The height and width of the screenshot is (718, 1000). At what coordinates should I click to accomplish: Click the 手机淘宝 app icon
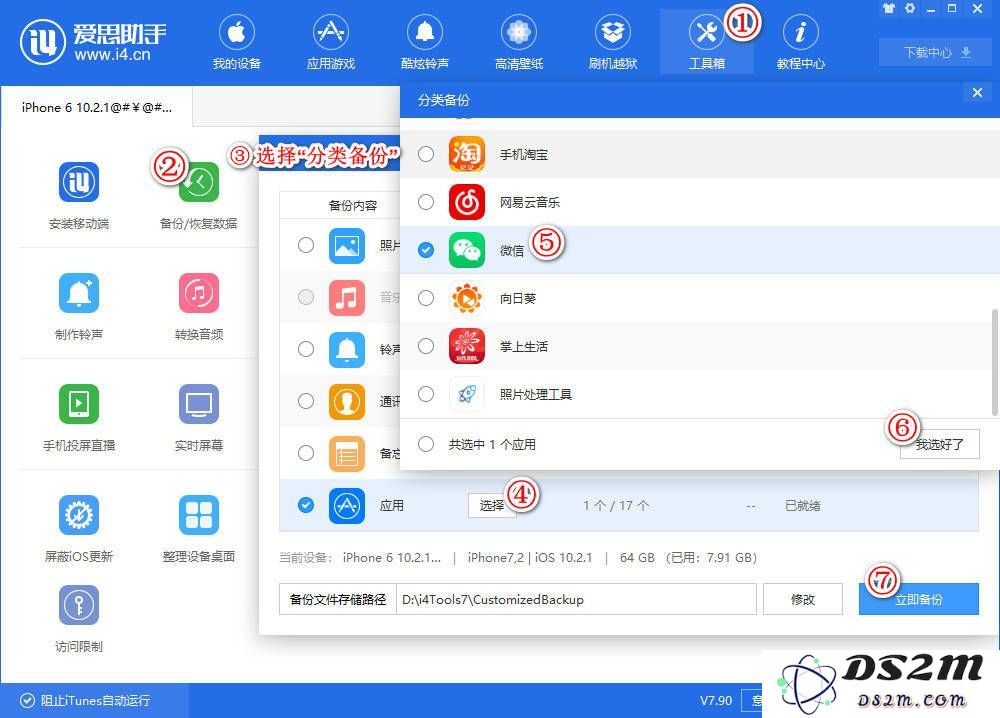point(467,154)
